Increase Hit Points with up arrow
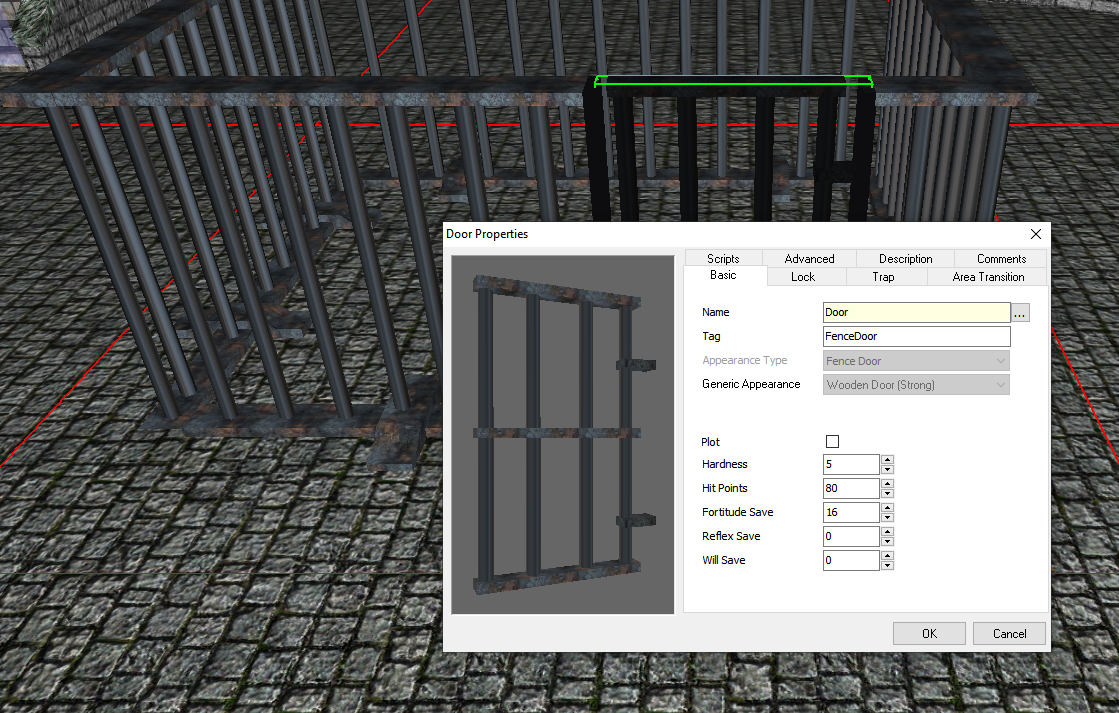Image resolution: width=1119 pixels, height=713 pixels. 888,483
